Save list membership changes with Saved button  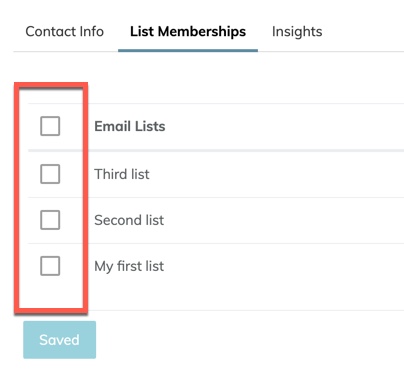60,340
